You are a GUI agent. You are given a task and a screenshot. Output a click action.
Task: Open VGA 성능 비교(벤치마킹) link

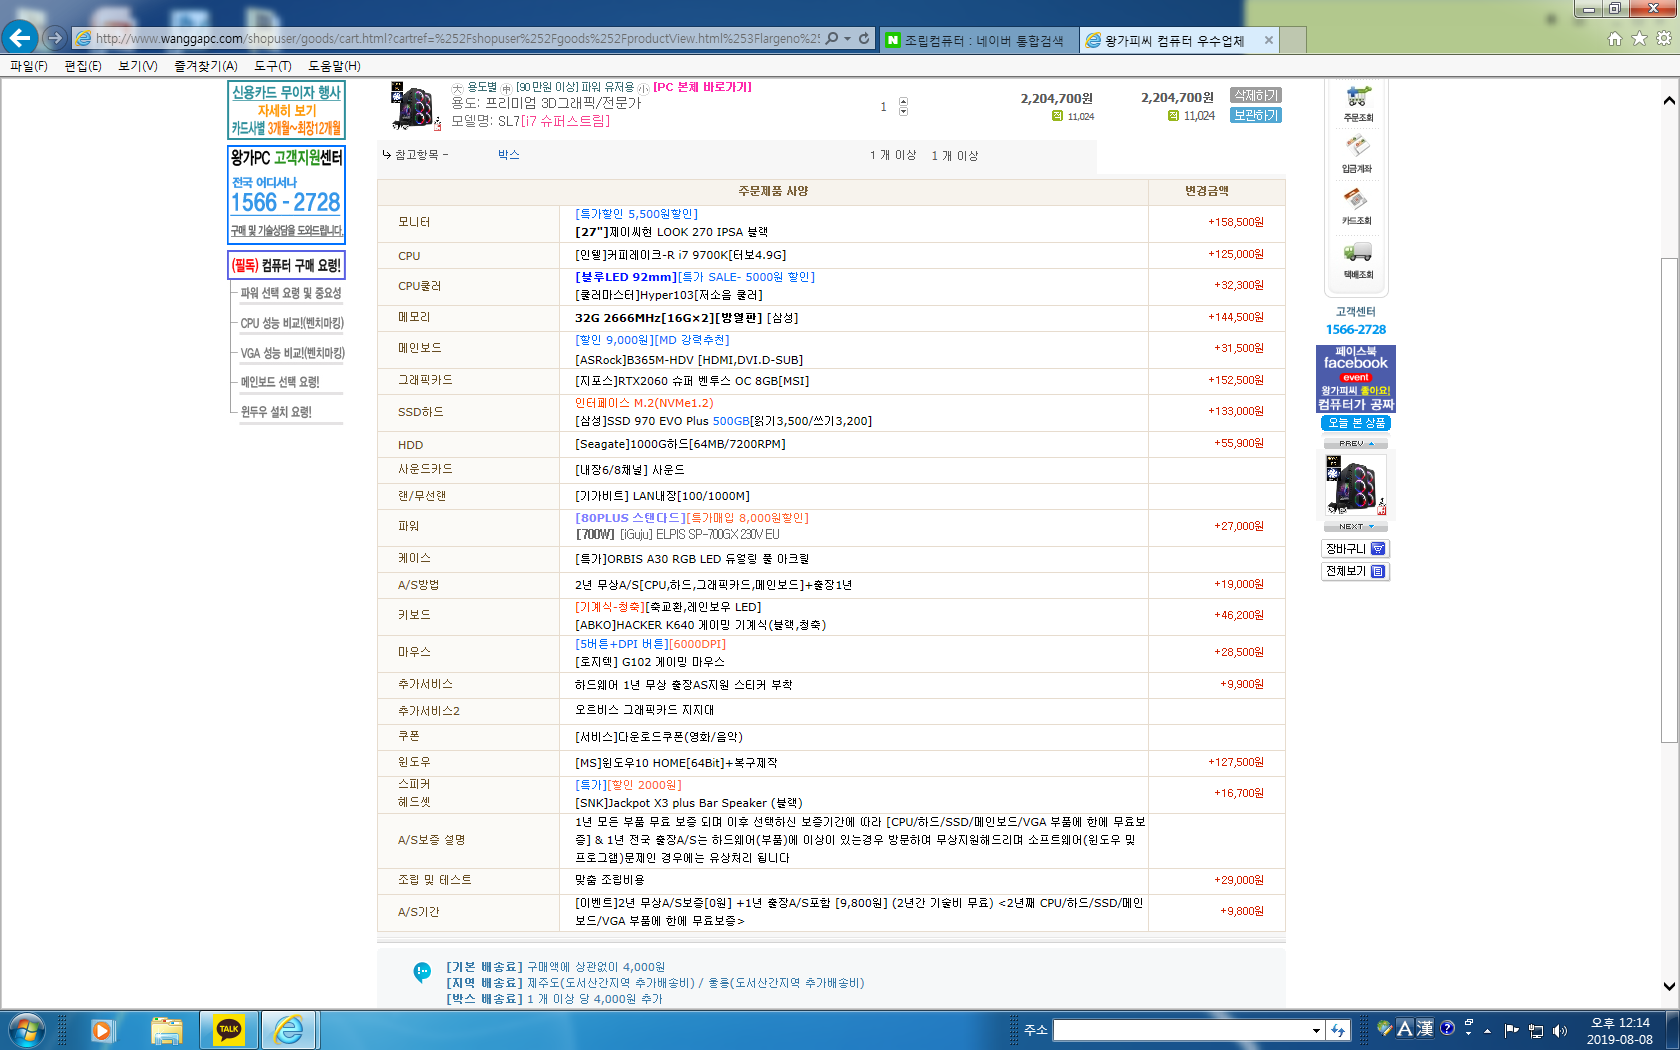[x=292, y=353]
